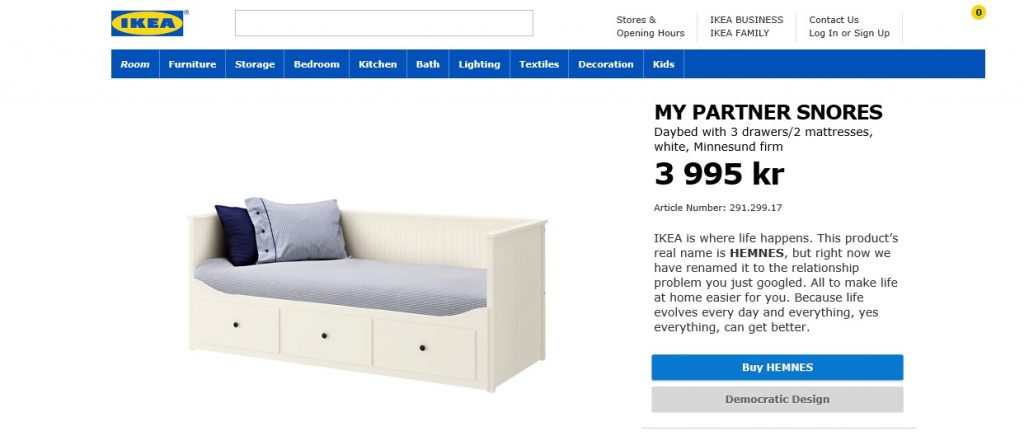Go to the Bedroom menu
This screenshot has height=445, width=1024.
tap(316, 64)
